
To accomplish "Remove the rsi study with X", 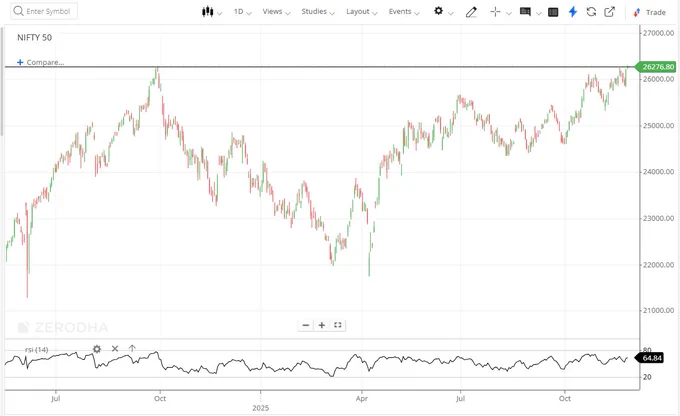I will (115, 348).
